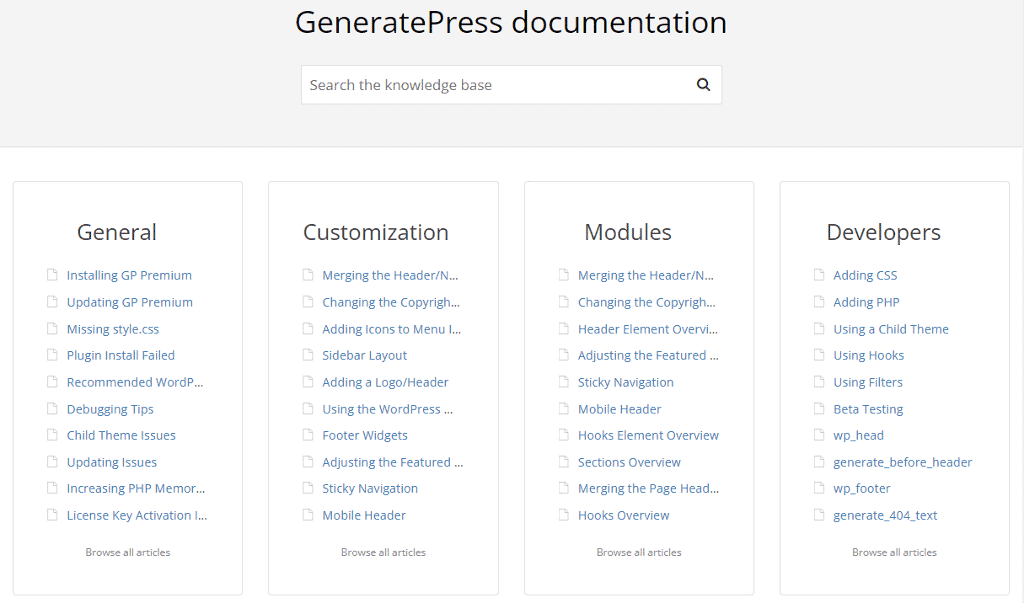Click document icon beside wp_footer
This screenshot has height=603, width=1024.
tap(820, 488)
